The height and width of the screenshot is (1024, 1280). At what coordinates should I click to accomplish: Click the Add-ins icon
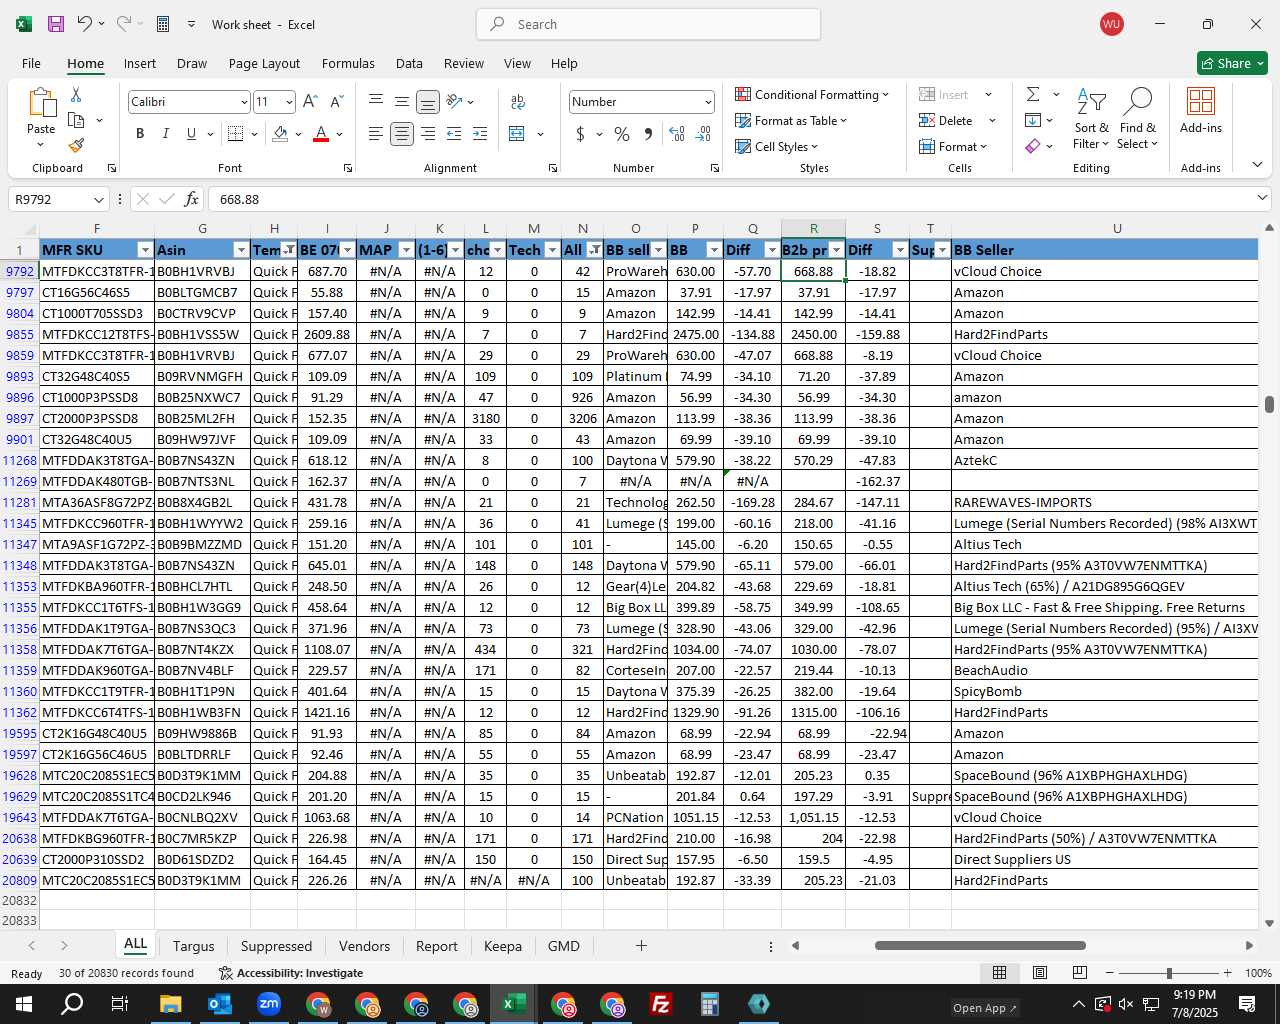1201,110
